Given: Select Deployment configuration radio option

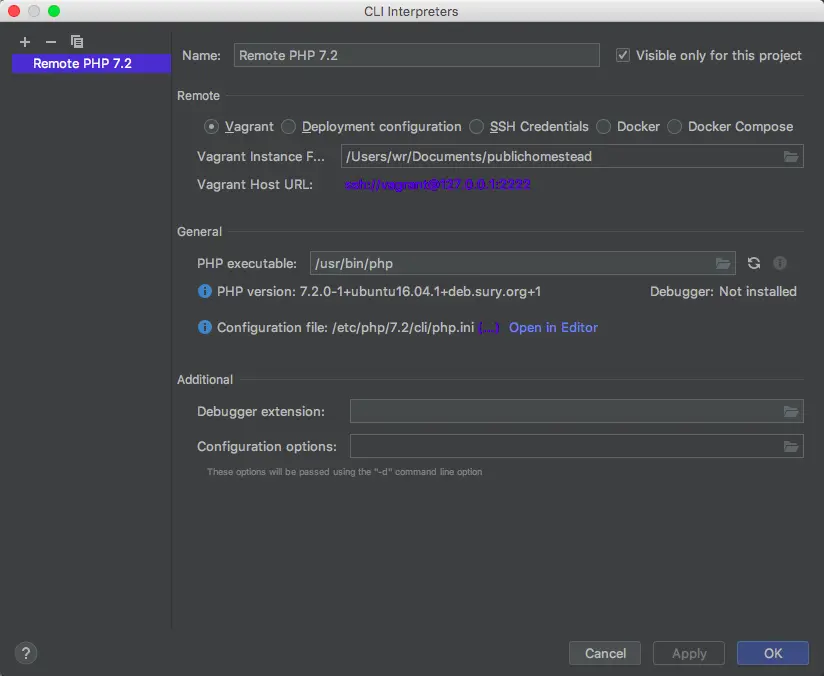Looking at the screenshot, I should point(288,127).
